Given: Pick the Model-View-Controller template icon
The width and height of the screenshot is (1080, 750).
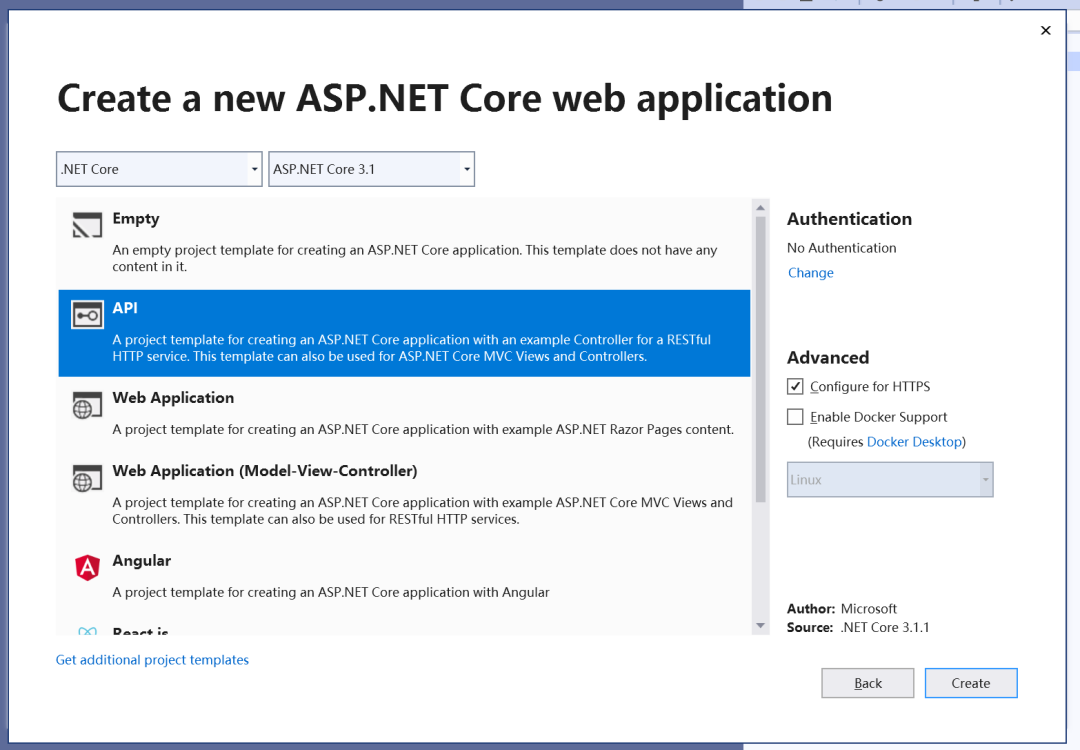Looking at the screenshot, I should click(x=87, y=478).
